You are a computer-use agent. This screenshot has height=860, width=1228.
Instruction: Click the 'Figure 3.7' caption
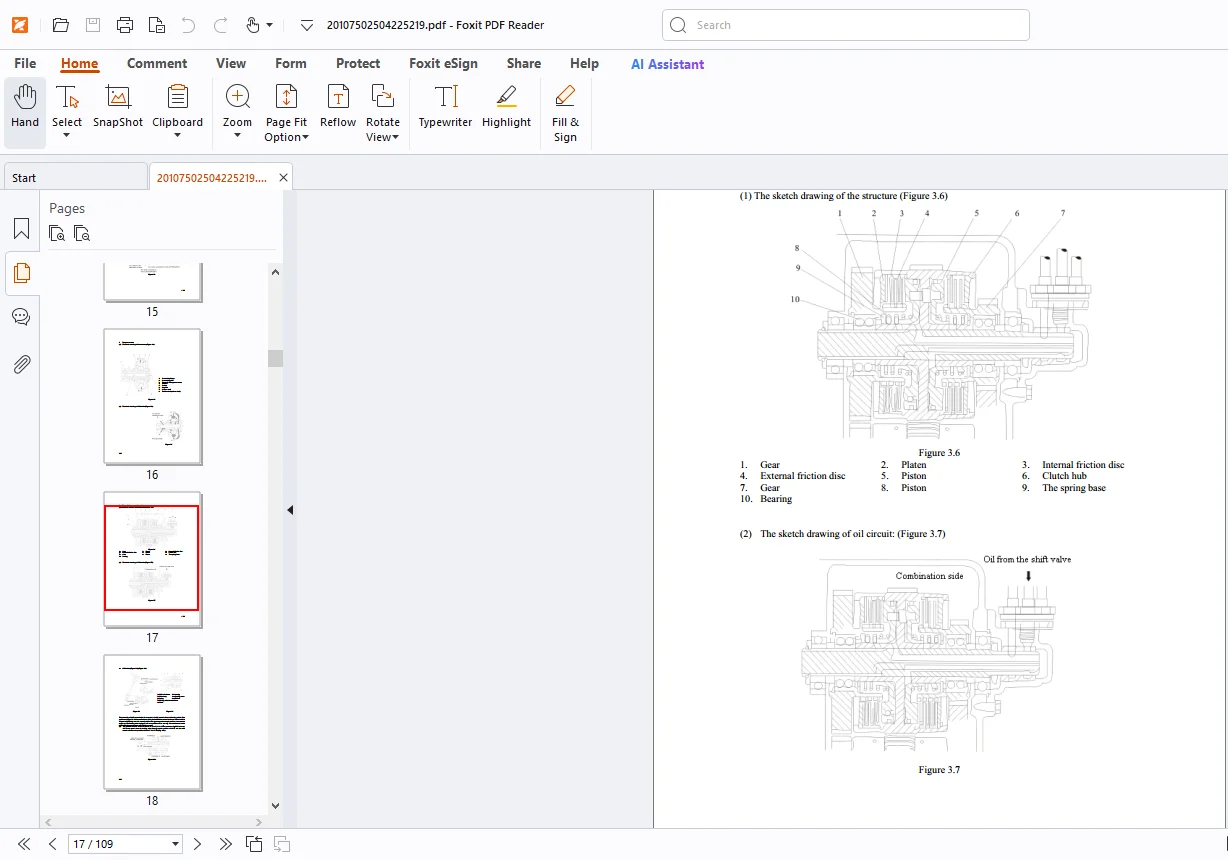coord(939,770)
